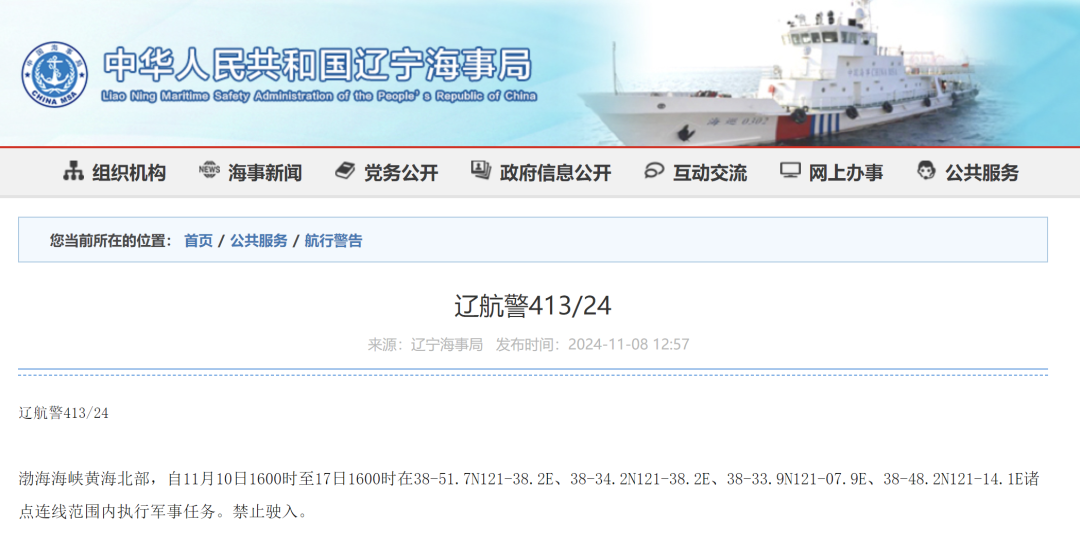
Task: Click the book icon beside 党务公开
Action: [345, 170]
